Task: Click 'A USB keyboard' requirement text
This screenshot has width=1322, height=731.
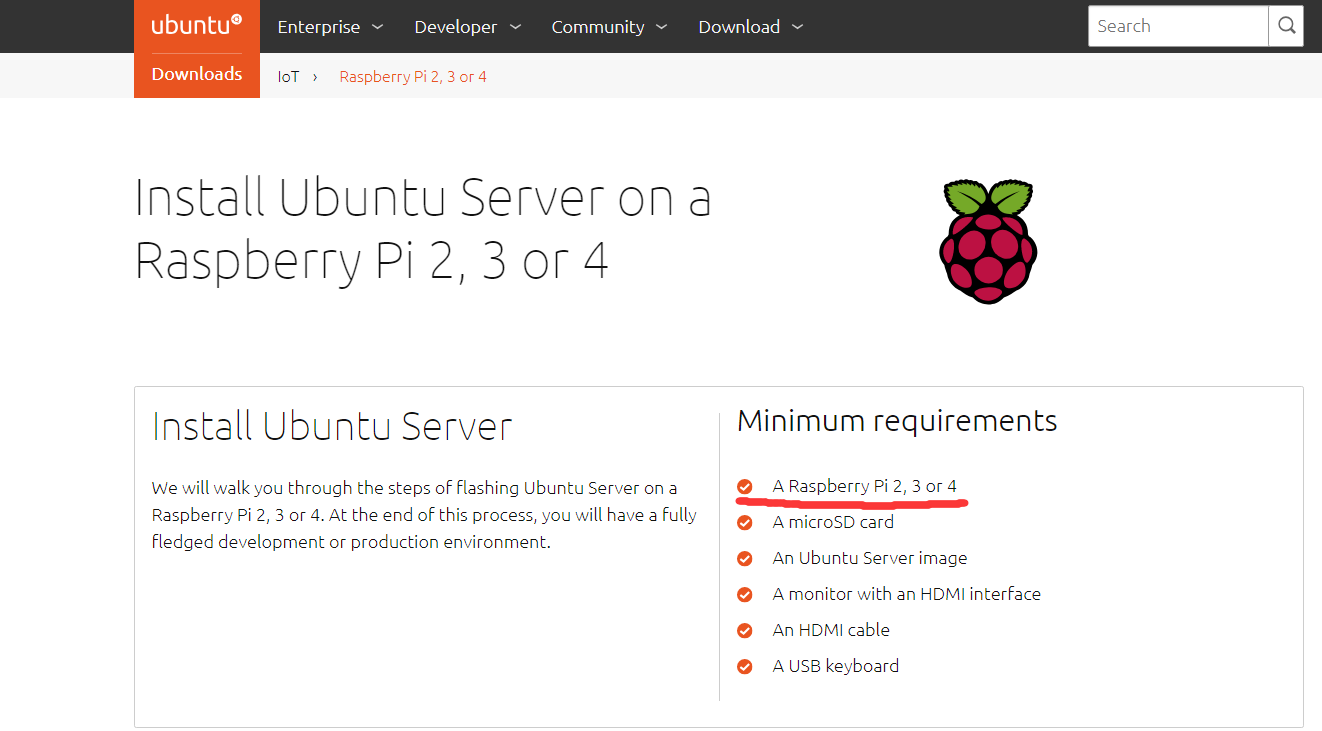Action: coord(836,666)
